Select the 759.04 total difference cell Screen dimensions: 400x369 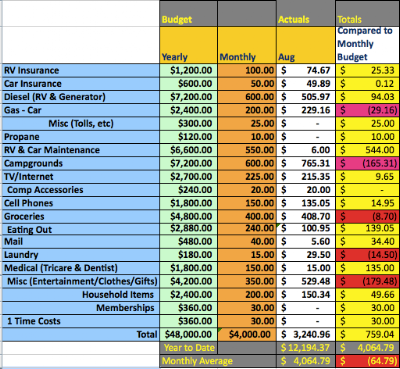point(367,335)
